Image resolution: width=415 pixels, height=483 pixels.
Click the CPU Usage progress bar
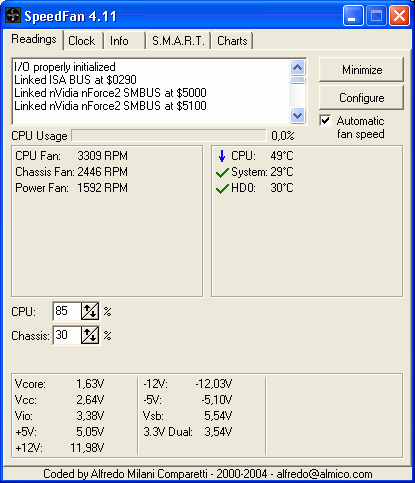coord(169,136)
